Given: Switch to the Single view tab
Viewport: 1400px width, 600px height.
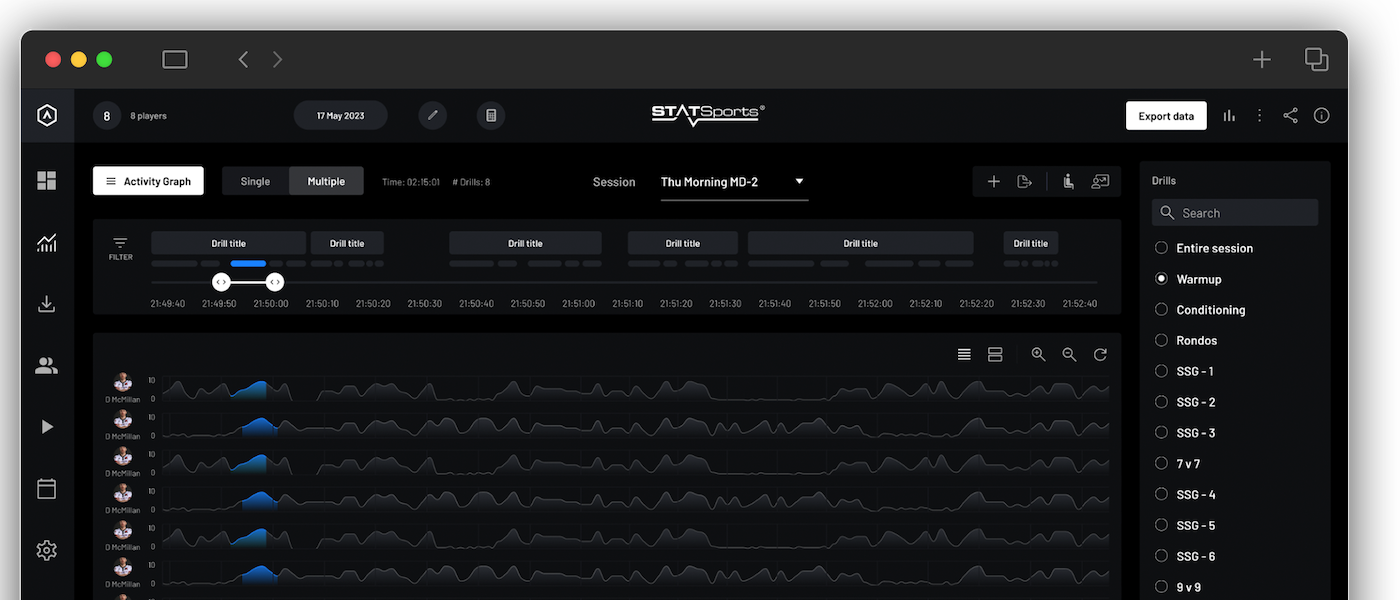Looking at the screenshot, I should (255, 181).
